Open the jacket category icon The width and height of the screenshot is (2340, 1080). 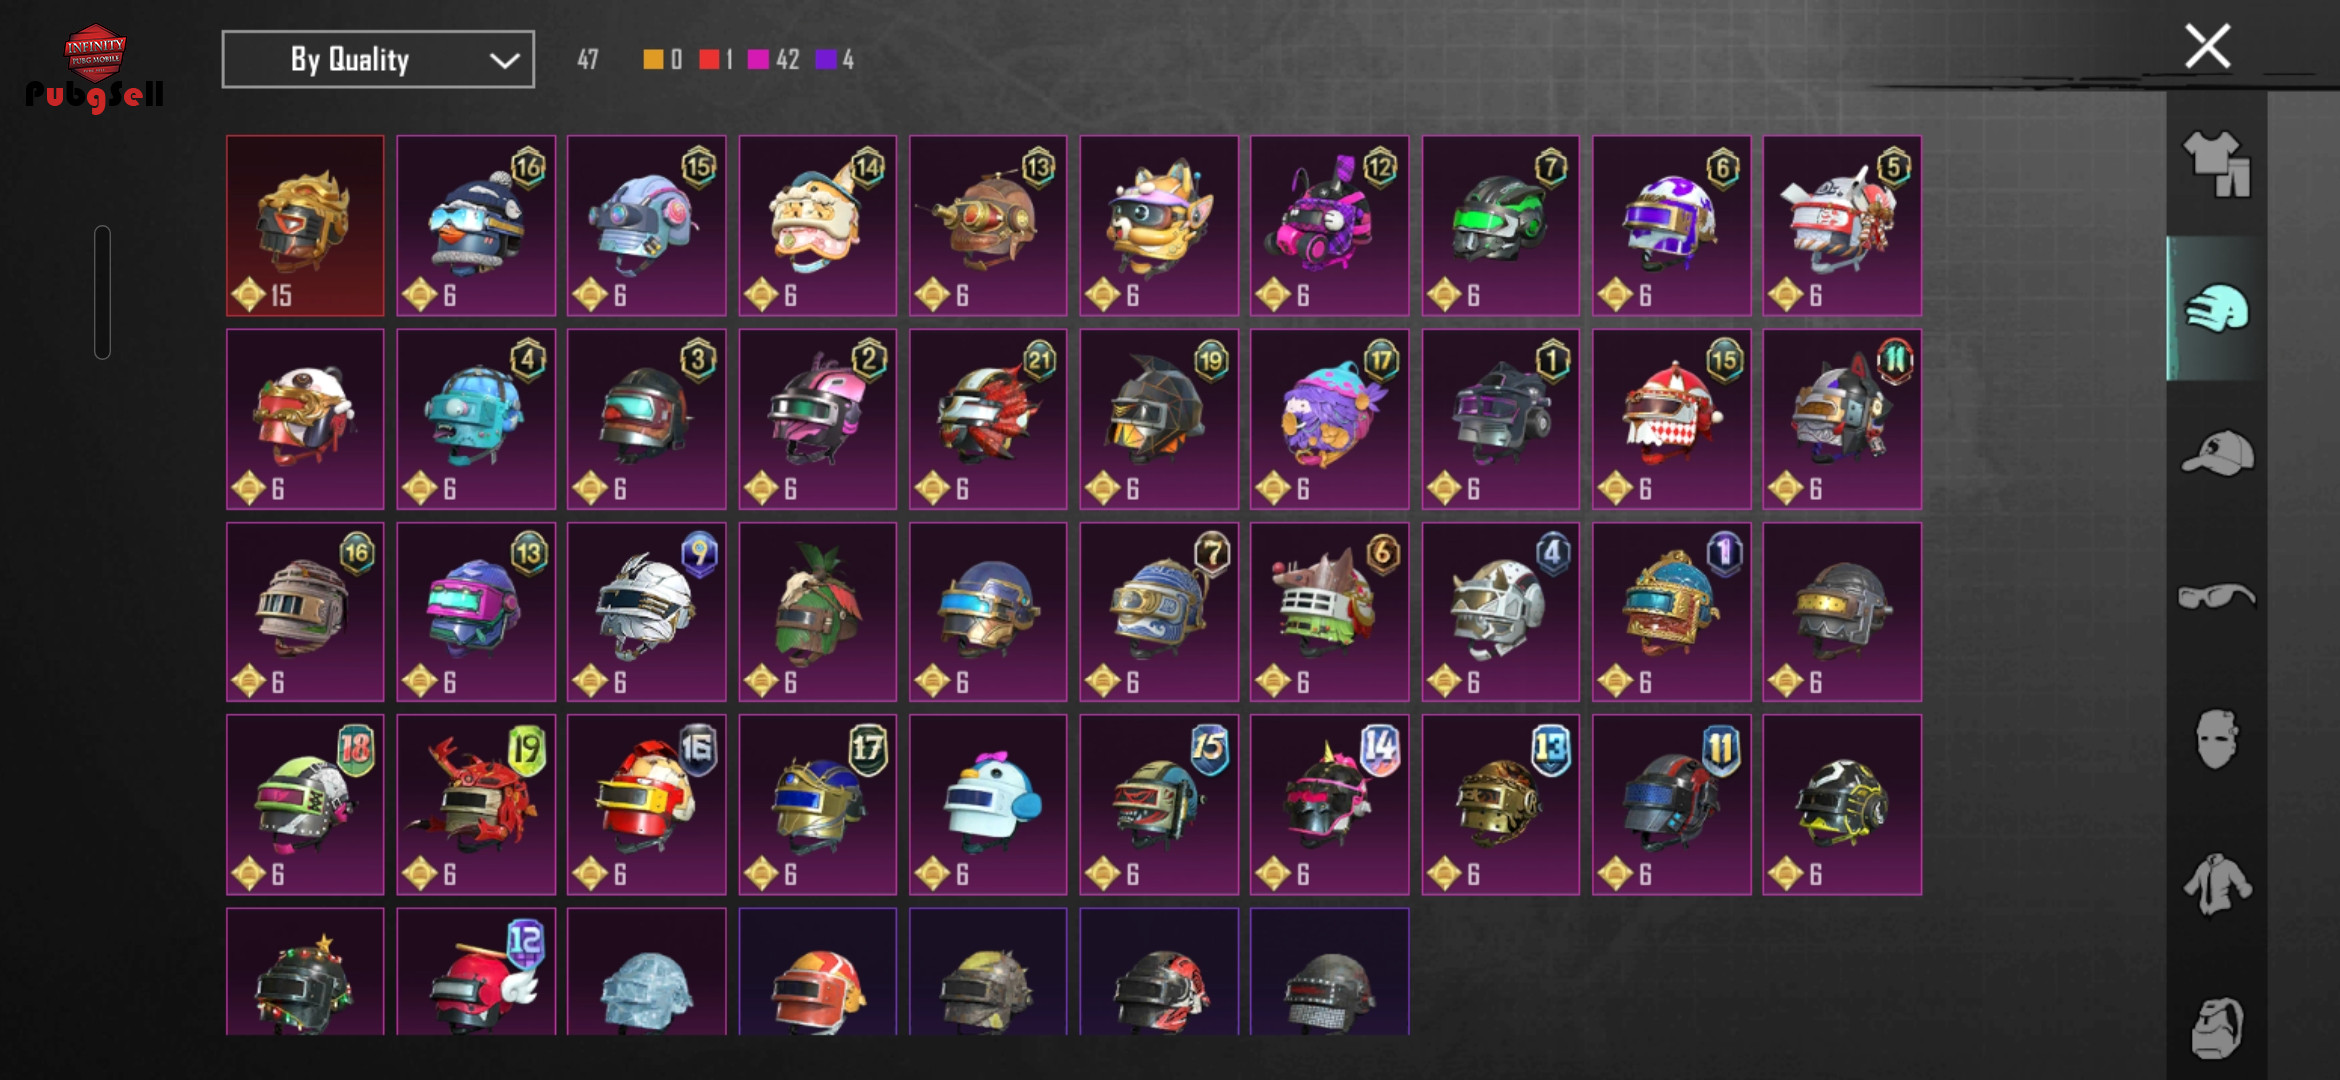click(2217, 884)
